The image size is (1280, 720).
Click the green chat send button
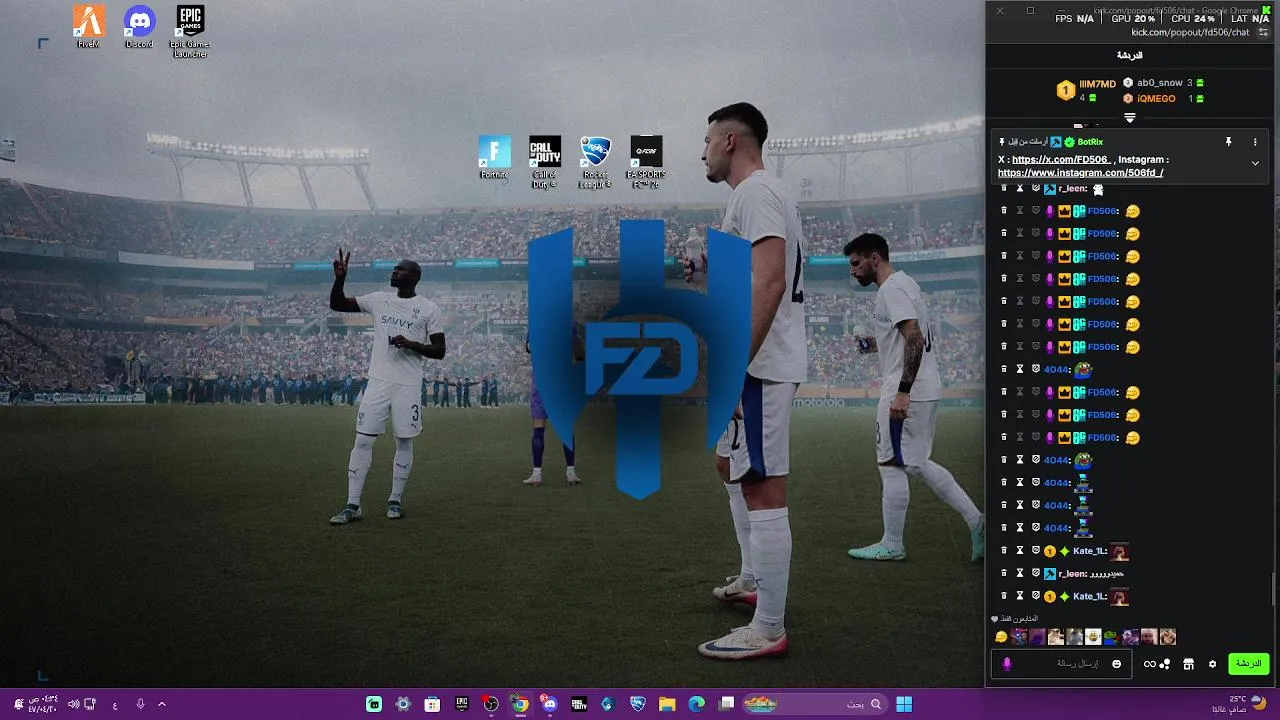pos(1249,664)
